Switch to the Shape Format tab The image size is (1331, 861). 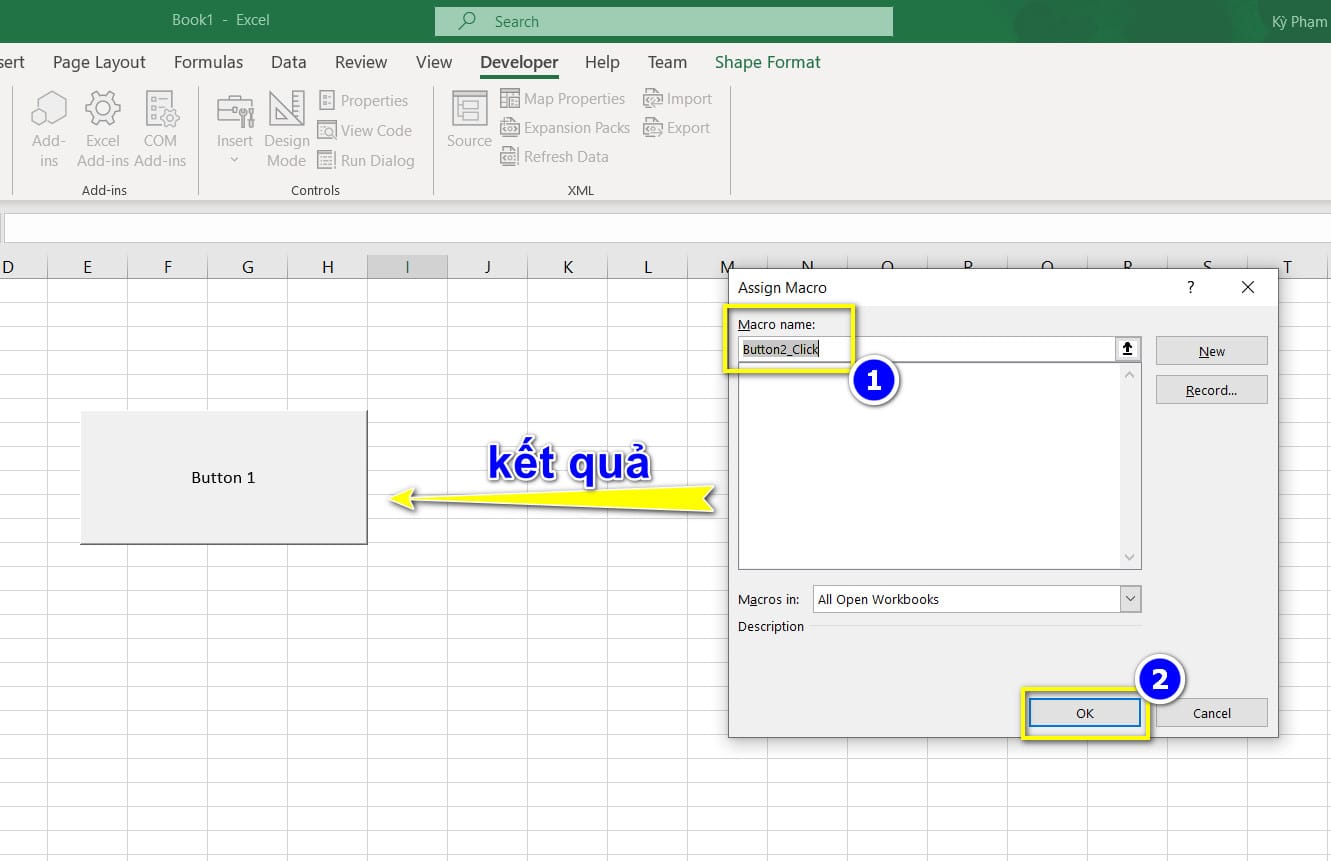click(767, 62)
